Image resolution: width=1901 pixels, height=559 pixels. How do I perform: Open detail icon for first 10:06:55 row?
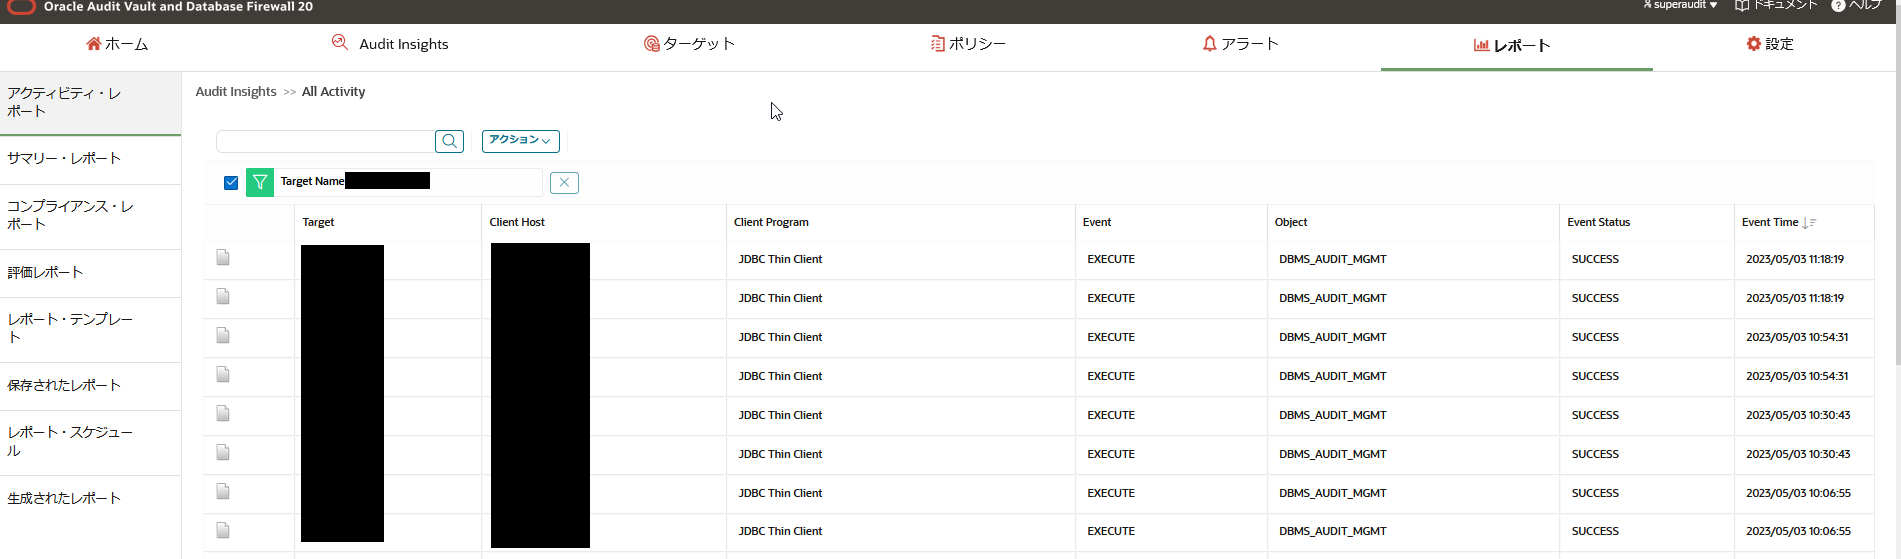coord(223,492)
